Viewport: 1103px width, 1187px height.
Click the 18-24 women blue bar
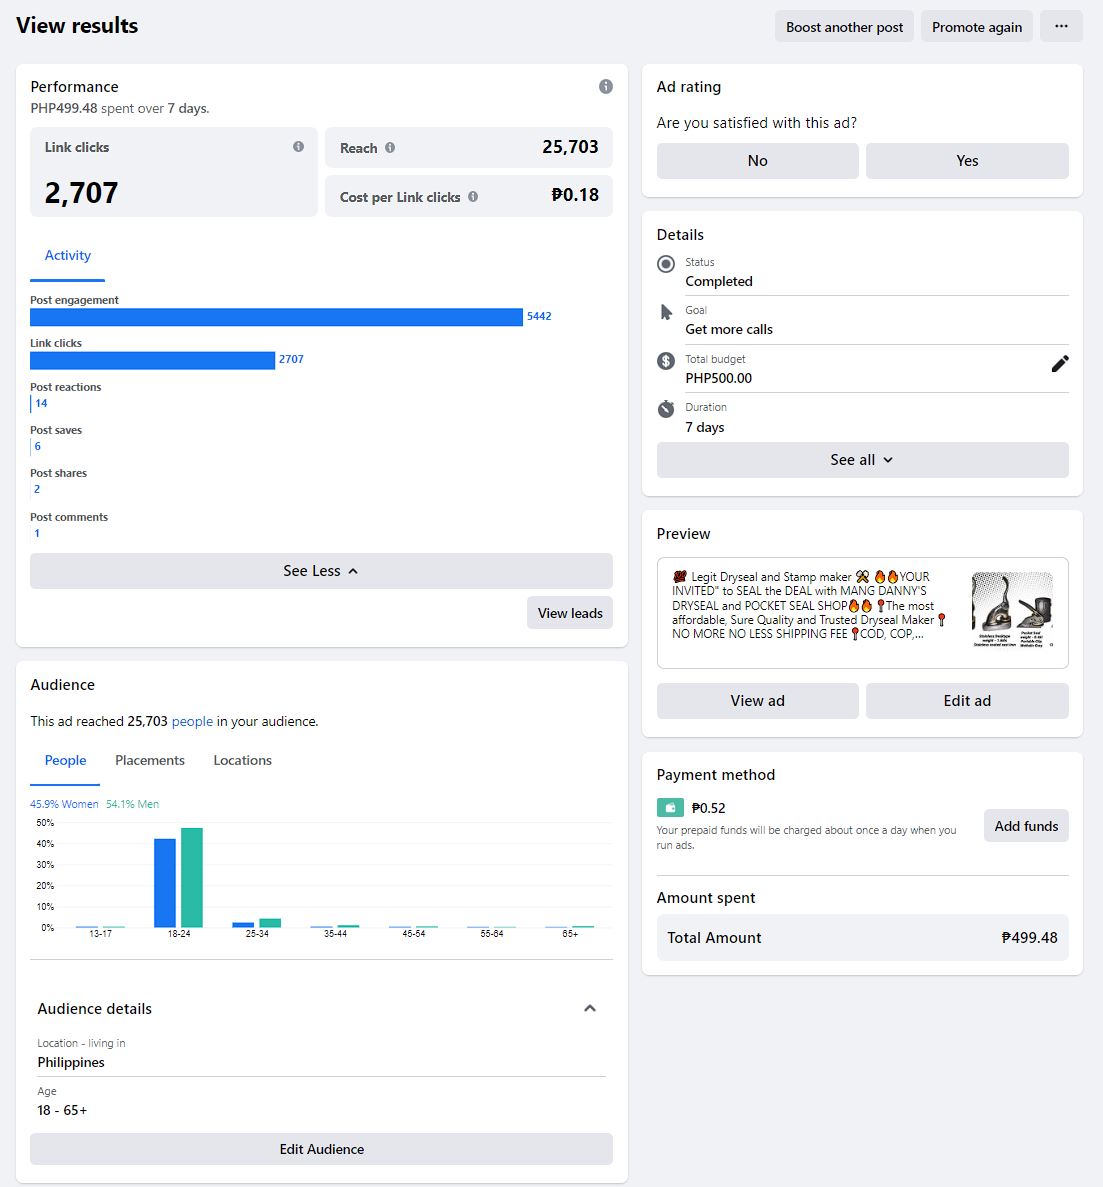(x=165, y=883)
